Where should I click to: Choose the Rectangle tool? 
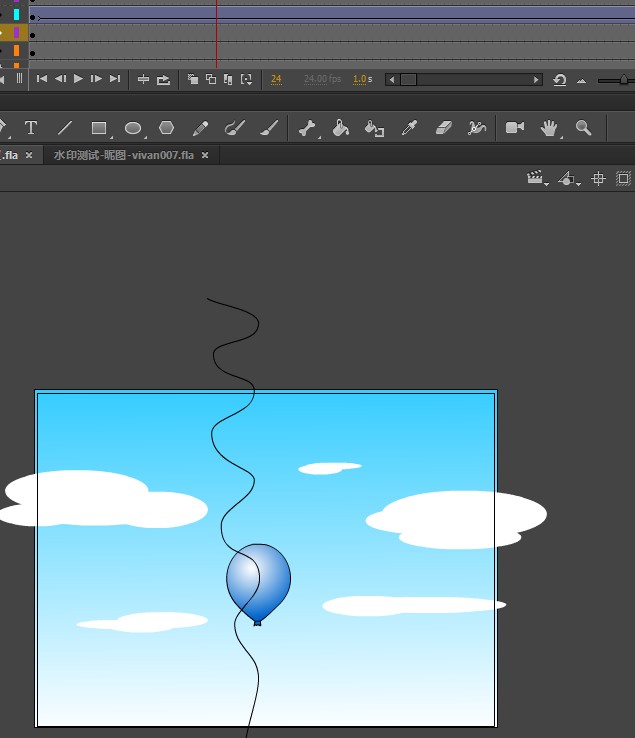[99, 128]
